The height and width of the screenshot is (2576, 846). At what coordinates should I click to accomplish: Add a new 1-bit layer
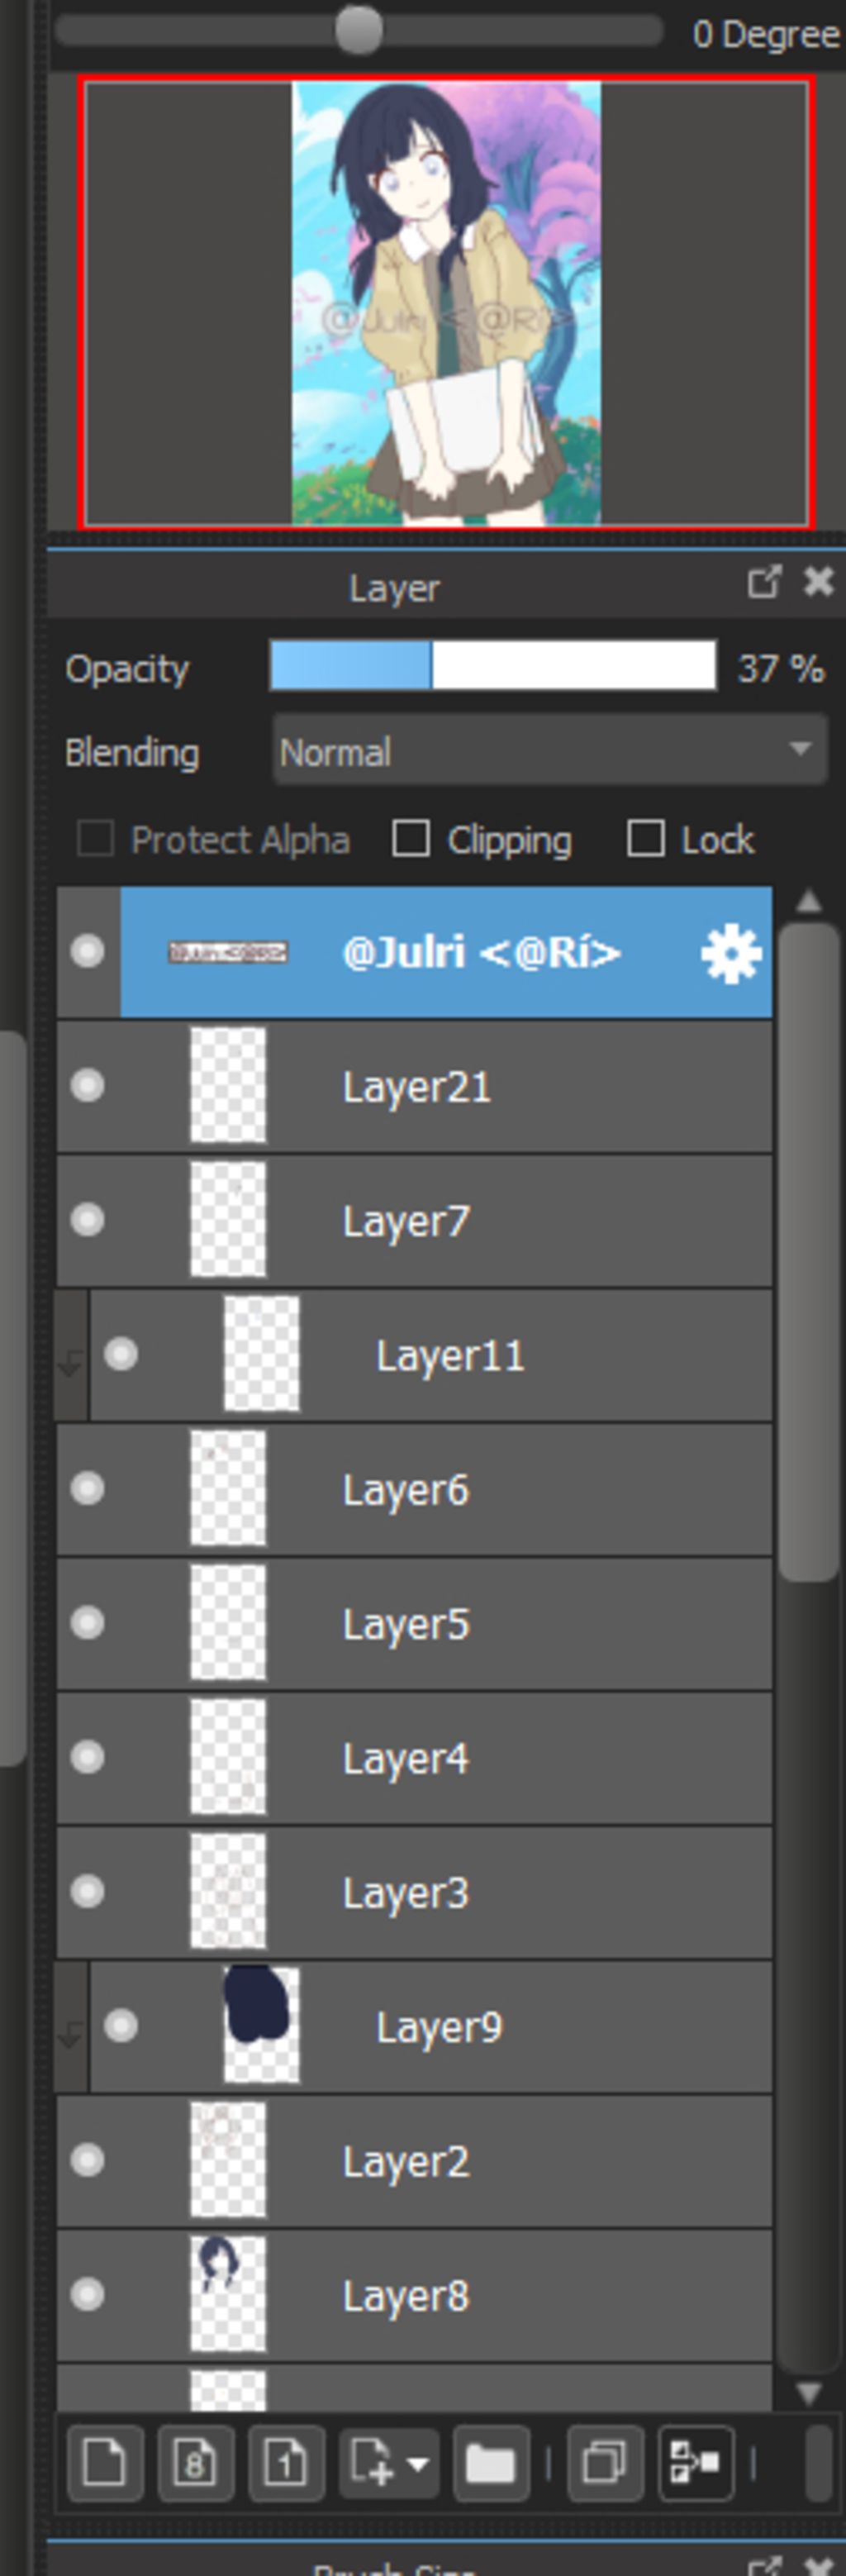point(285,2462)
